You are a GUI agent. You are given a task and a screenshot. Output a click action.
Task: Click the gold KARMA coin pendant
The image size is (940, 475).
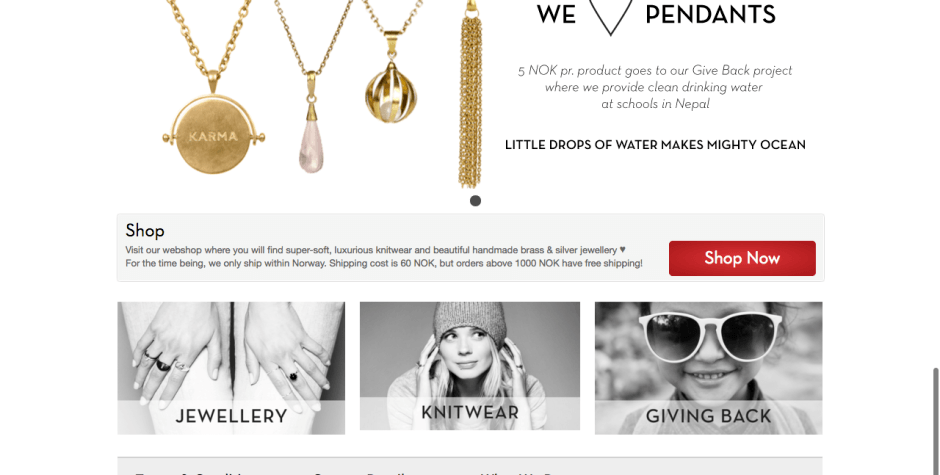(x=213, y=133)
